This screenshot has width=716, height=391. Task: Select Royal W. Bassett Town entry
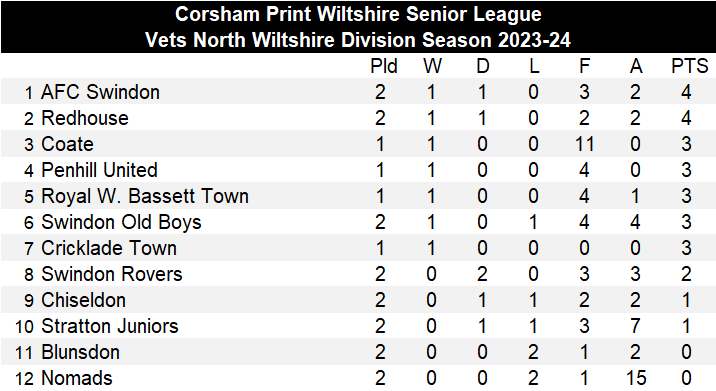click(x=145, y=196)
